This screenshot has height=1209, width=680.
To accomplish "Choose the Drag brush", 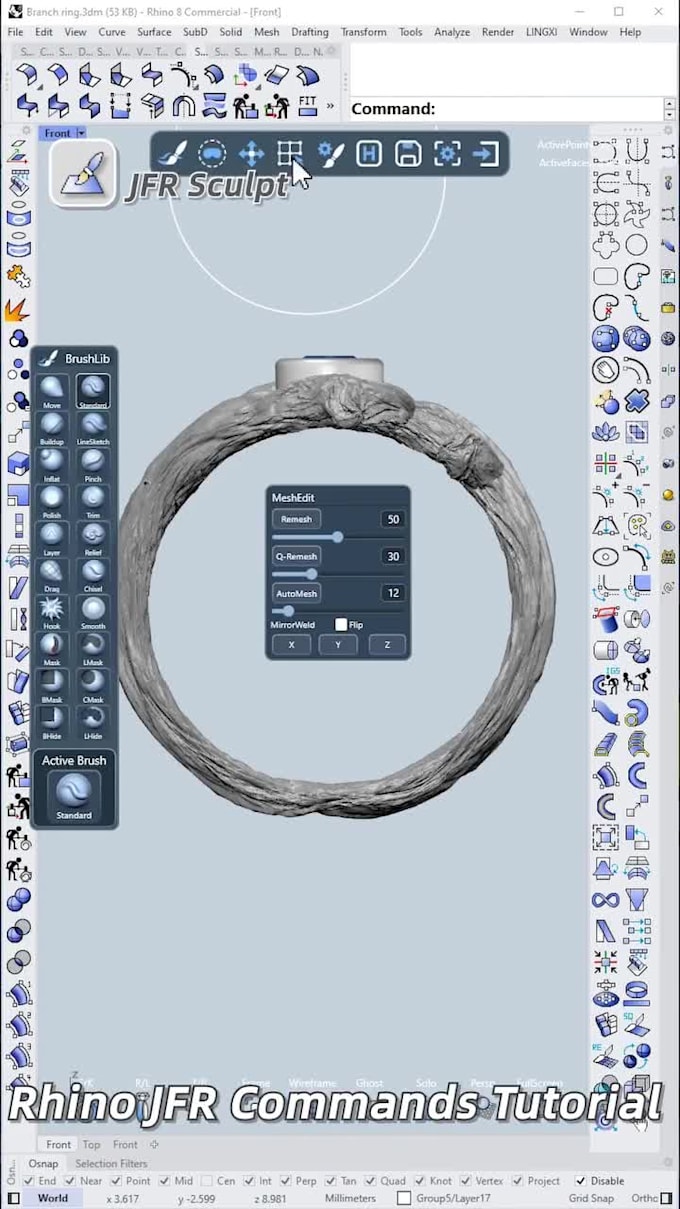I will [x=52, y=574].
